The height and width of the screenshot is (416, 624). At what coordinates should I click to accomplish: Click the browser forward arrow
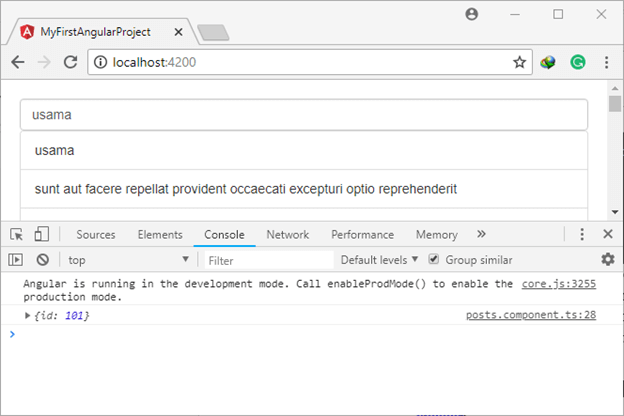(x=44, y=62)
